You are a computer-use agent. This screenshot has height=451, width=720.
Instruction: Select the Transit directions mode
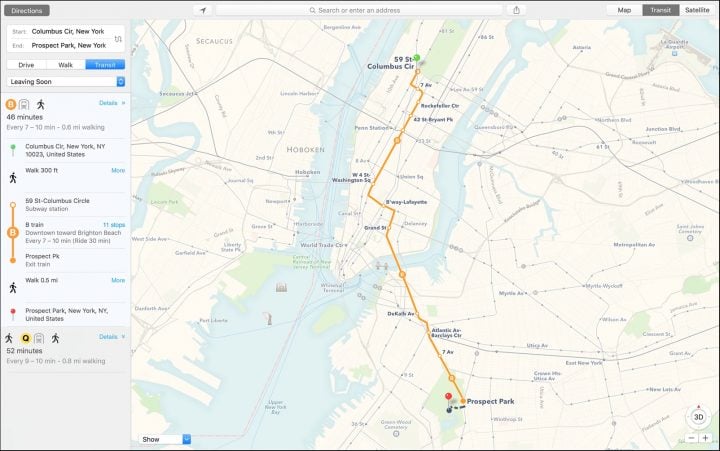pos(105,65)
